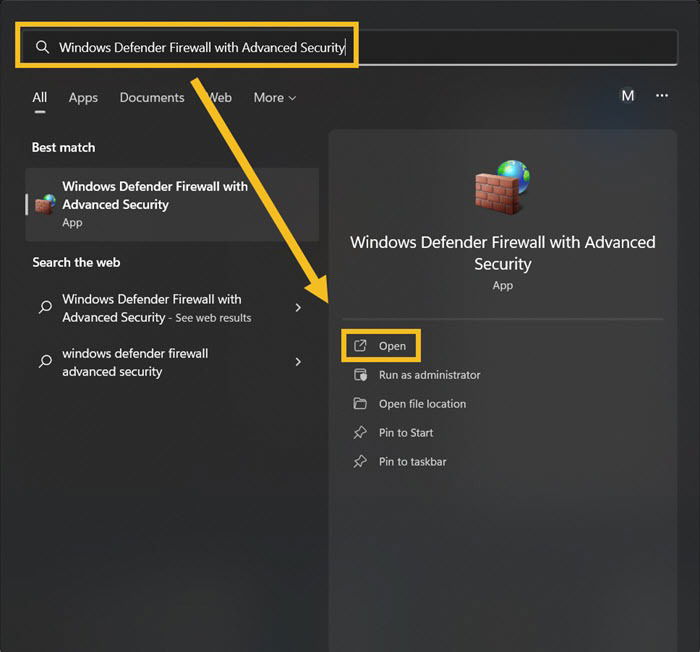Screen dimensions: 700x652
Task: Click the large firewall app icon
Action: [x=503, y=187]
